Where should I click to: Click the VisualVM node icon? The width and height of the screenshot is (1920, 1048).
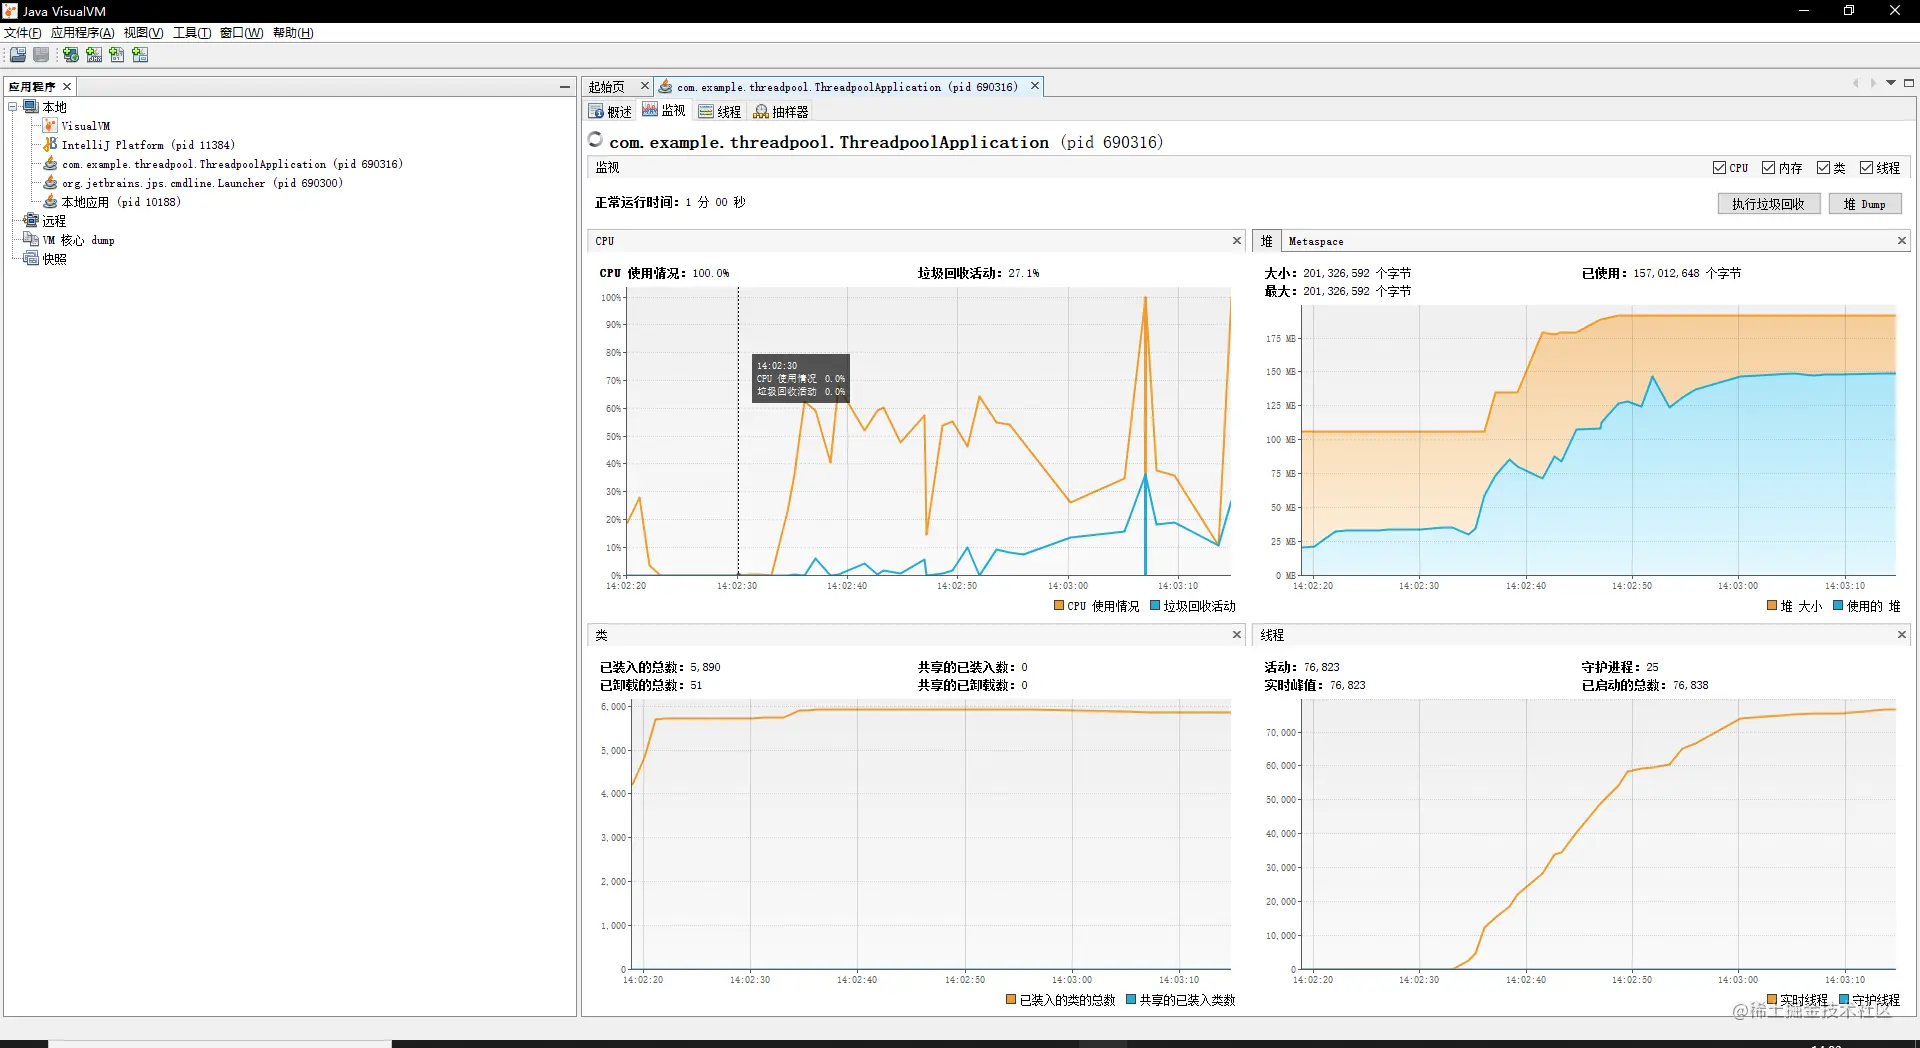50,126
